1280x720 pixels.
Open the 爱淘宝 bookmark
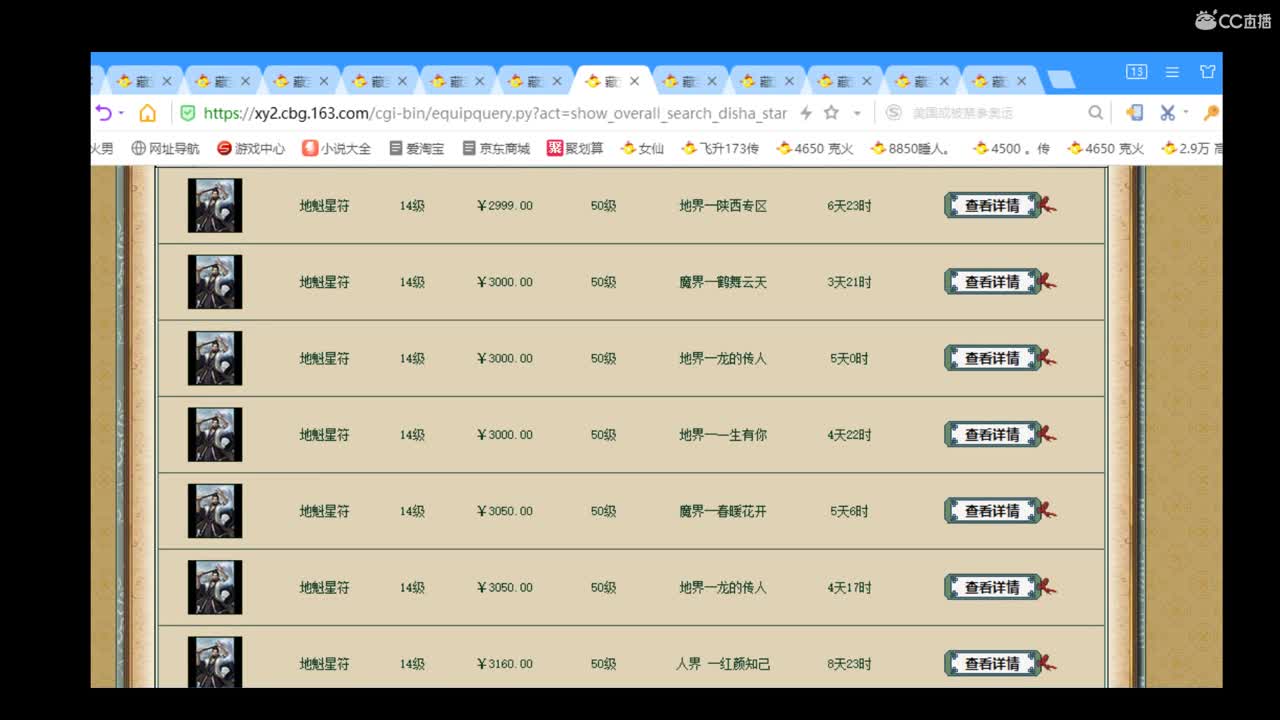tap(416, 148)
